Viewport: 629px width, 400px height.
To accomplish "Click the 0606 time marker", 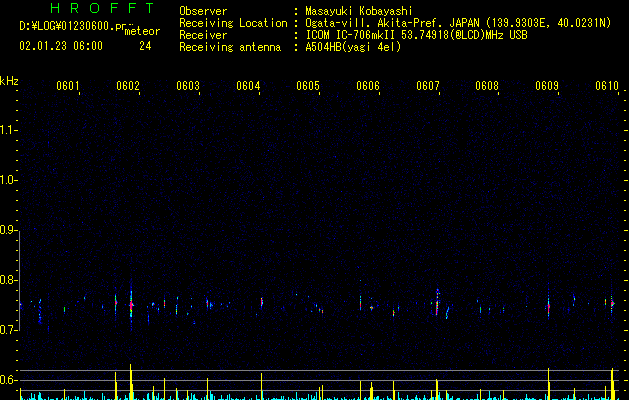I will [x=368, y=85].
